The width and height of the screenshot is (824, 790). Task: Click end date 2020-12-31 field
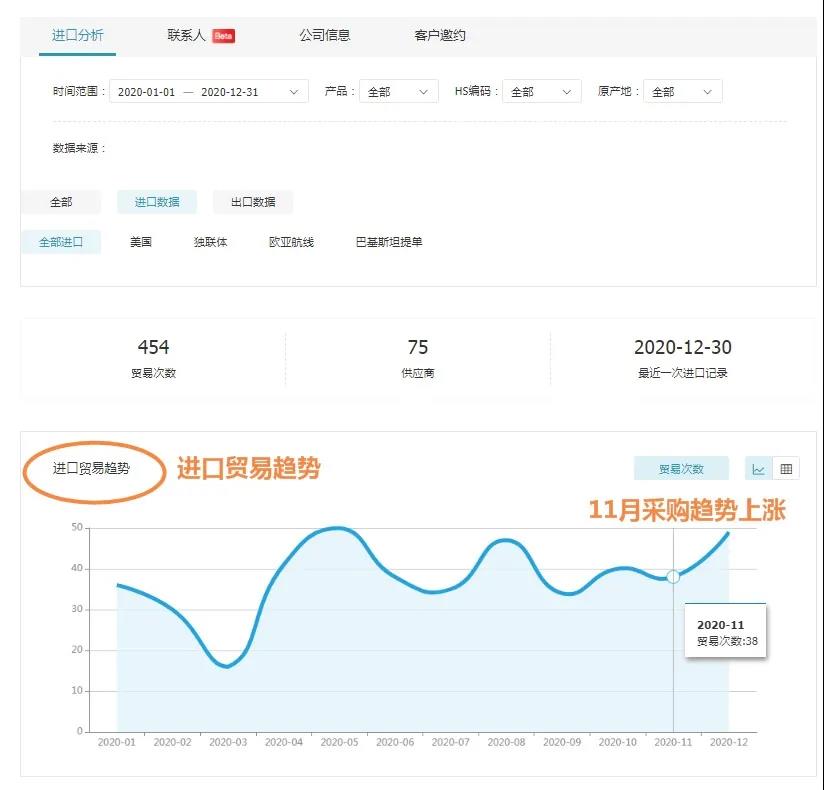click(x=230, y=92)
